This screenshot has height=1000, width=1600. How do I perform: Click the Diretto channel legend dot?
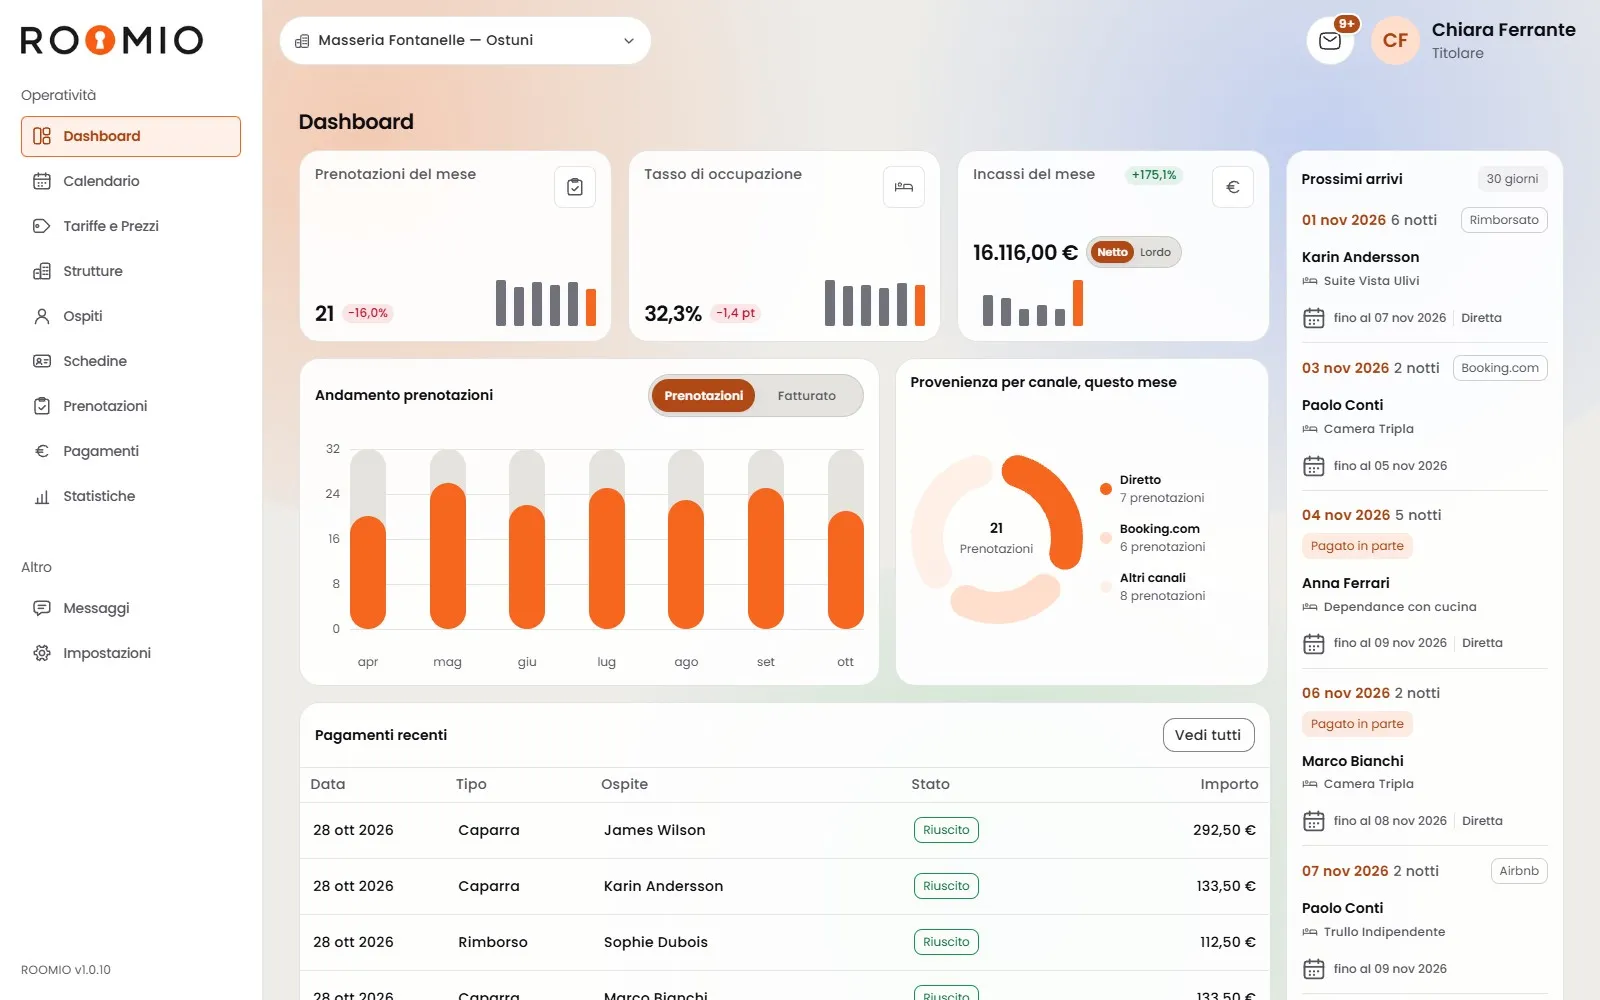[1105, 489]
